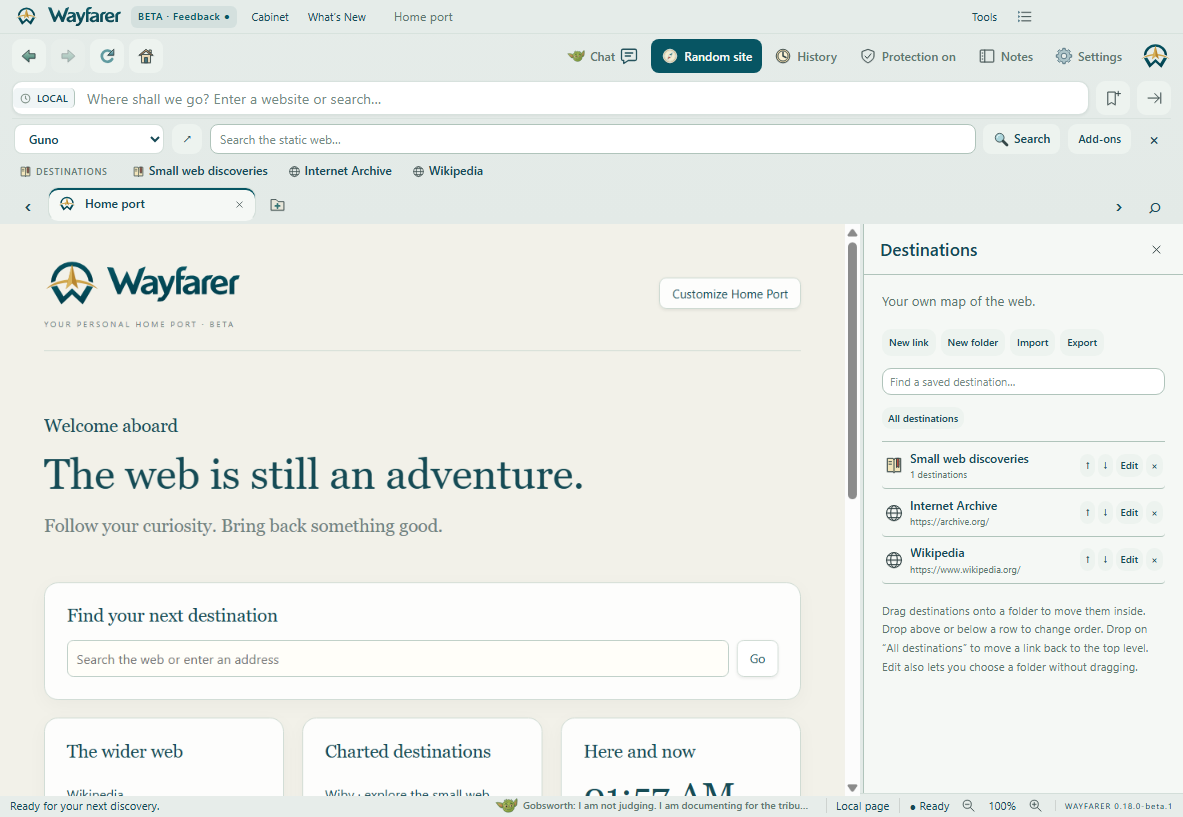Screen dimensions: 1183x817
Task: Click the LOCAL badge in the address bar
Action: point(45,99)
